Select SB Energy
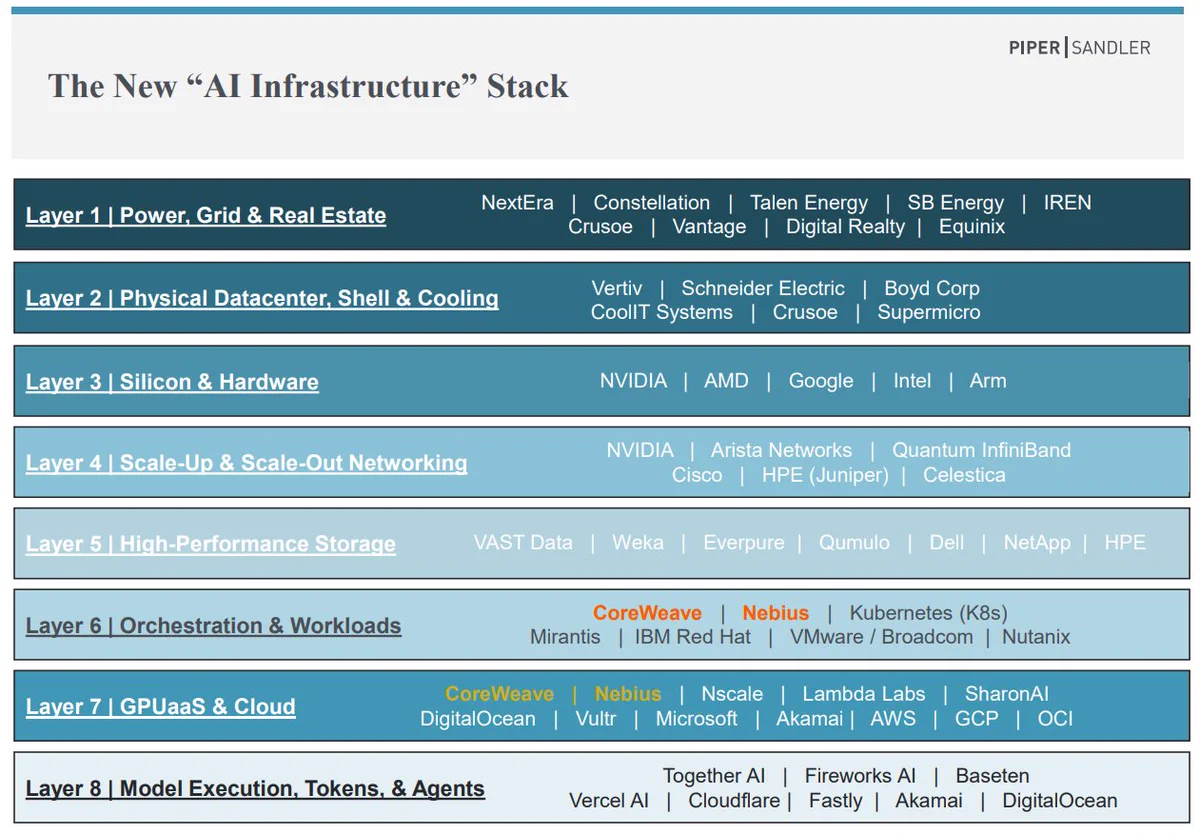 coord(956,203)
